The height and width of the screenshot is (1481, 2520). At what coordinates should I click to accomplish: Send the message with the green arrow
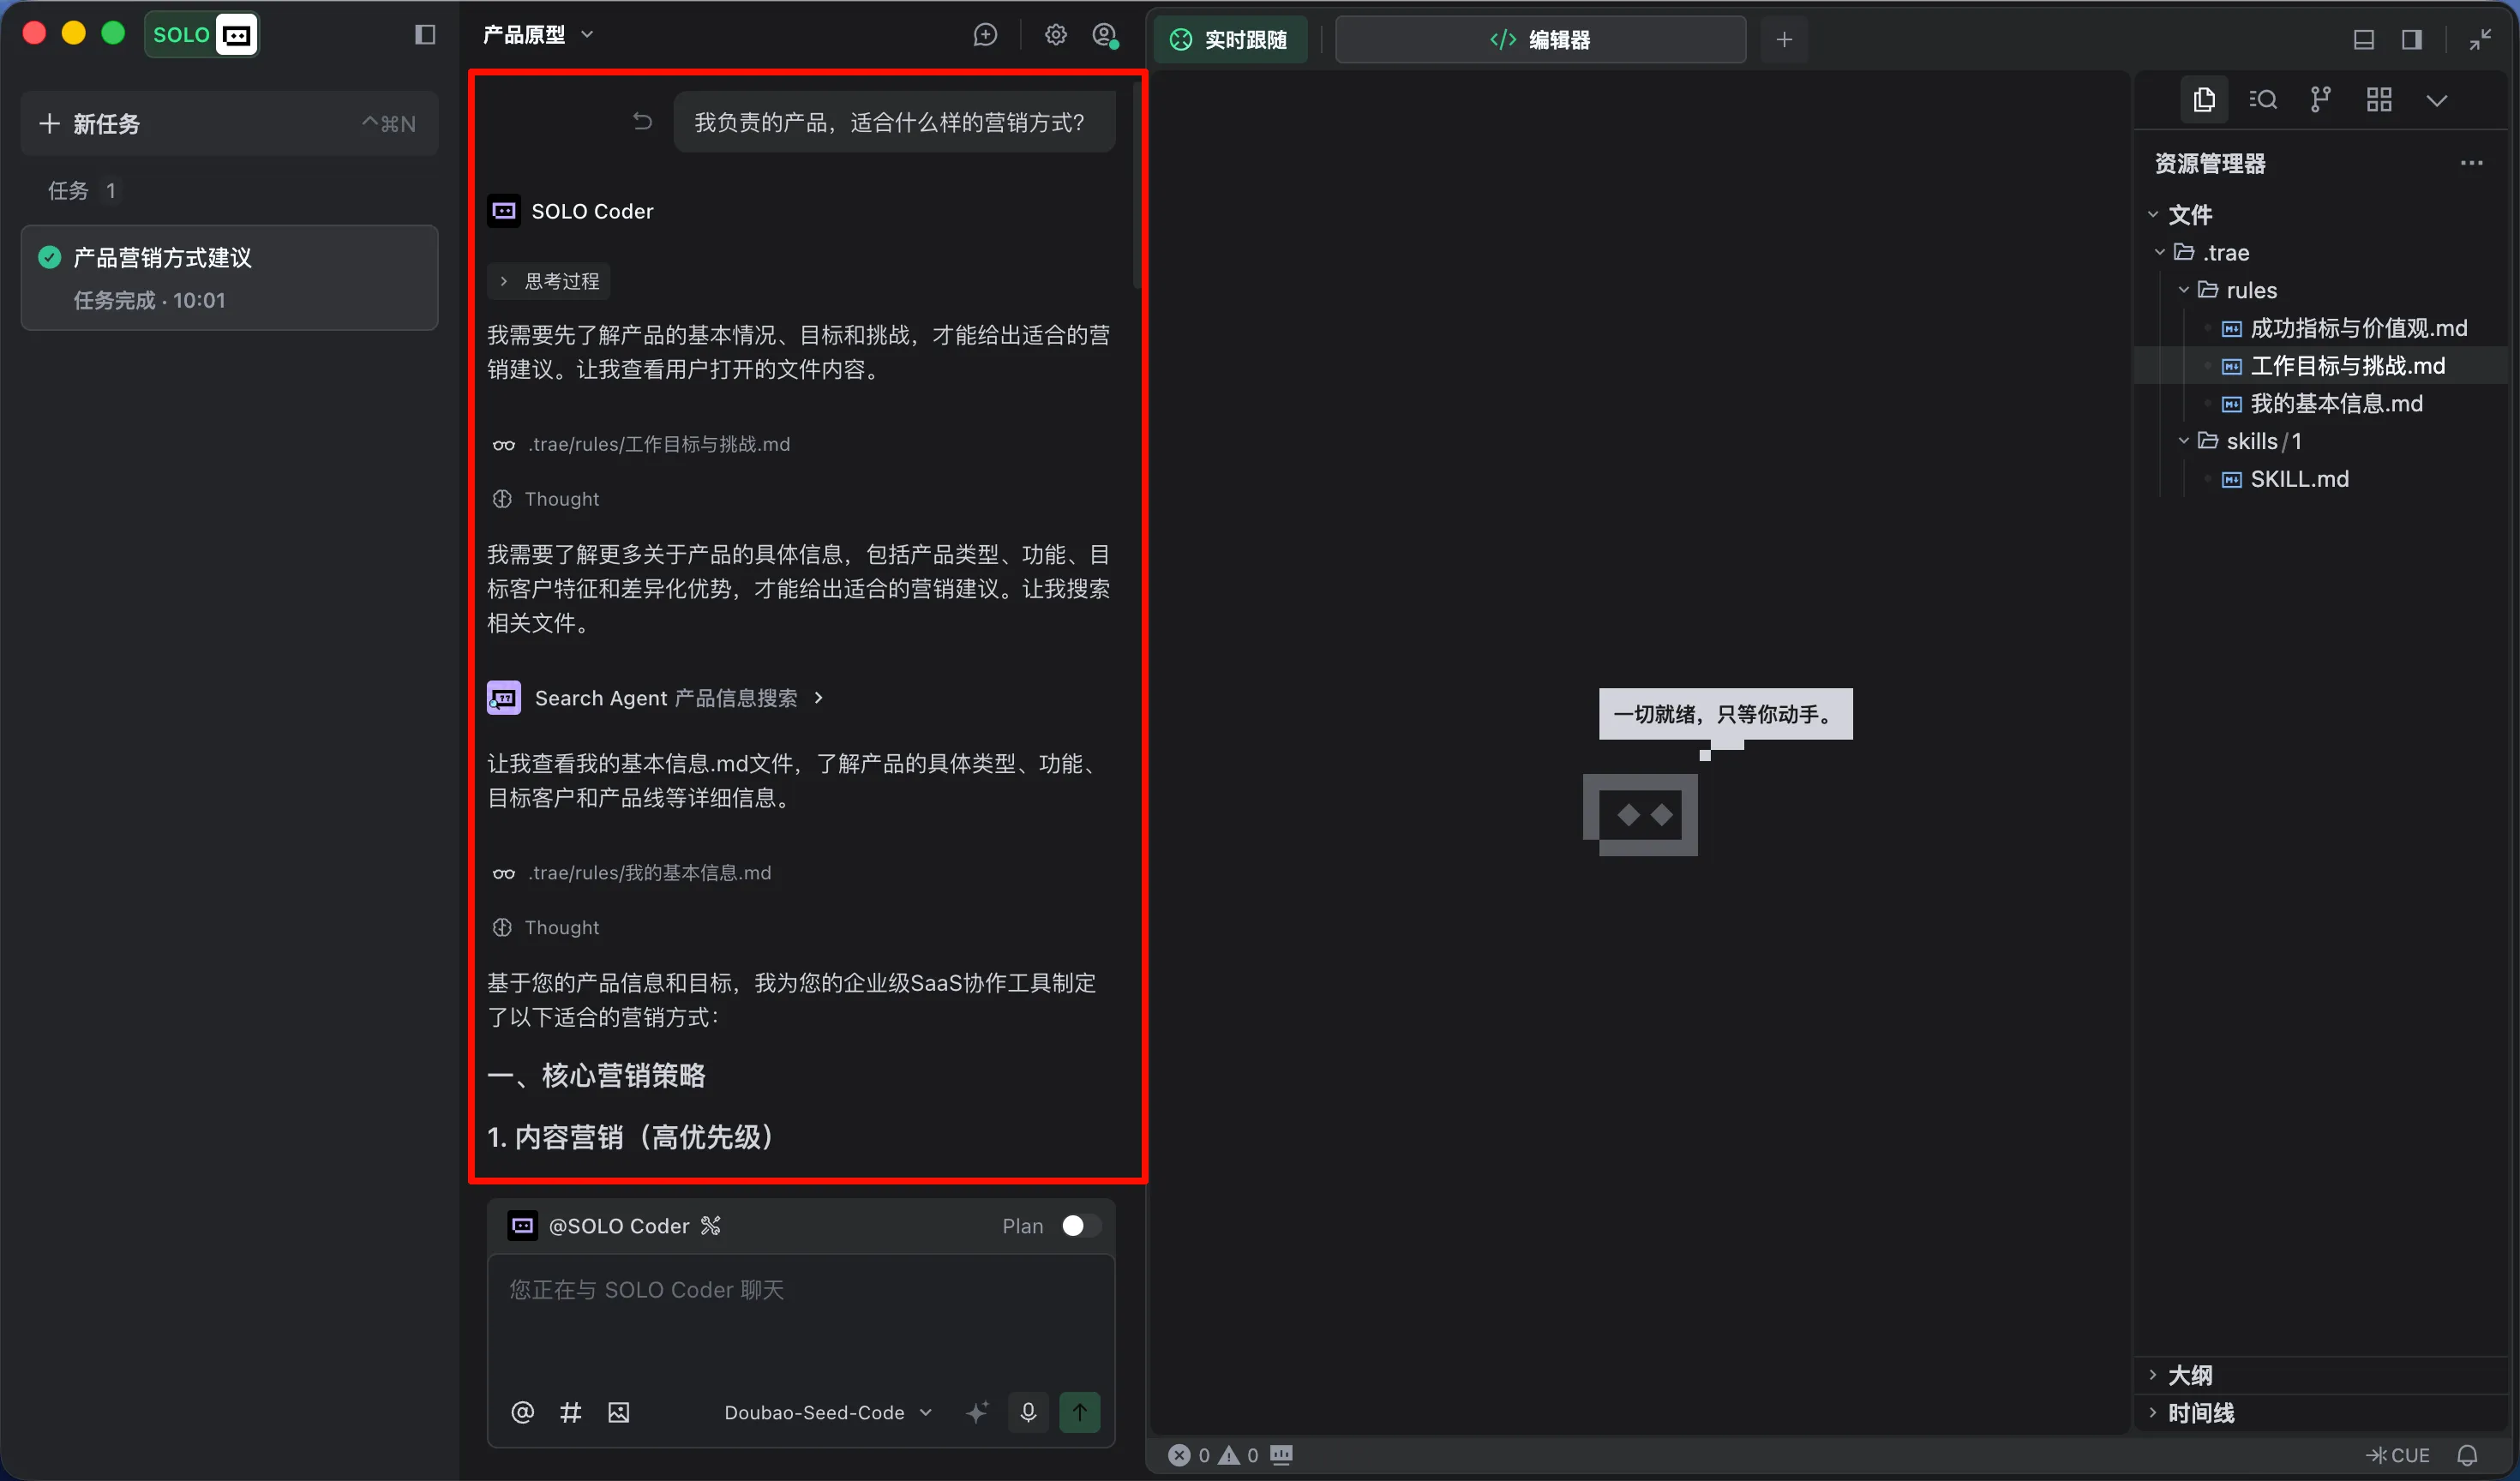coord(1080,1412)
